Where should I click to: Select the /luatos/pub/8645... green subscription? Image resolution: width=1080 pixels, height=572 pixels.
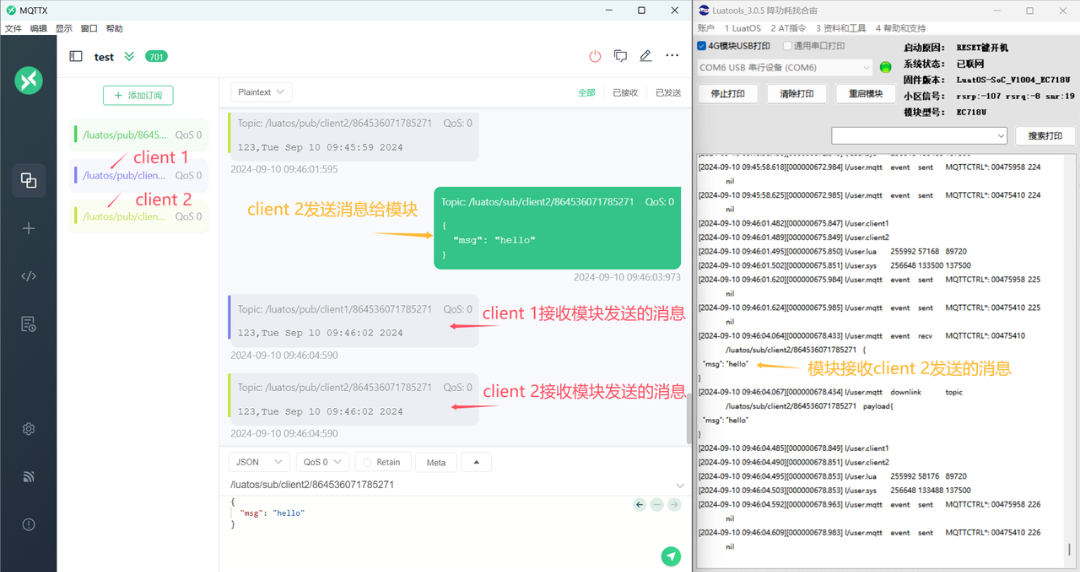click(x=138, y=135)
